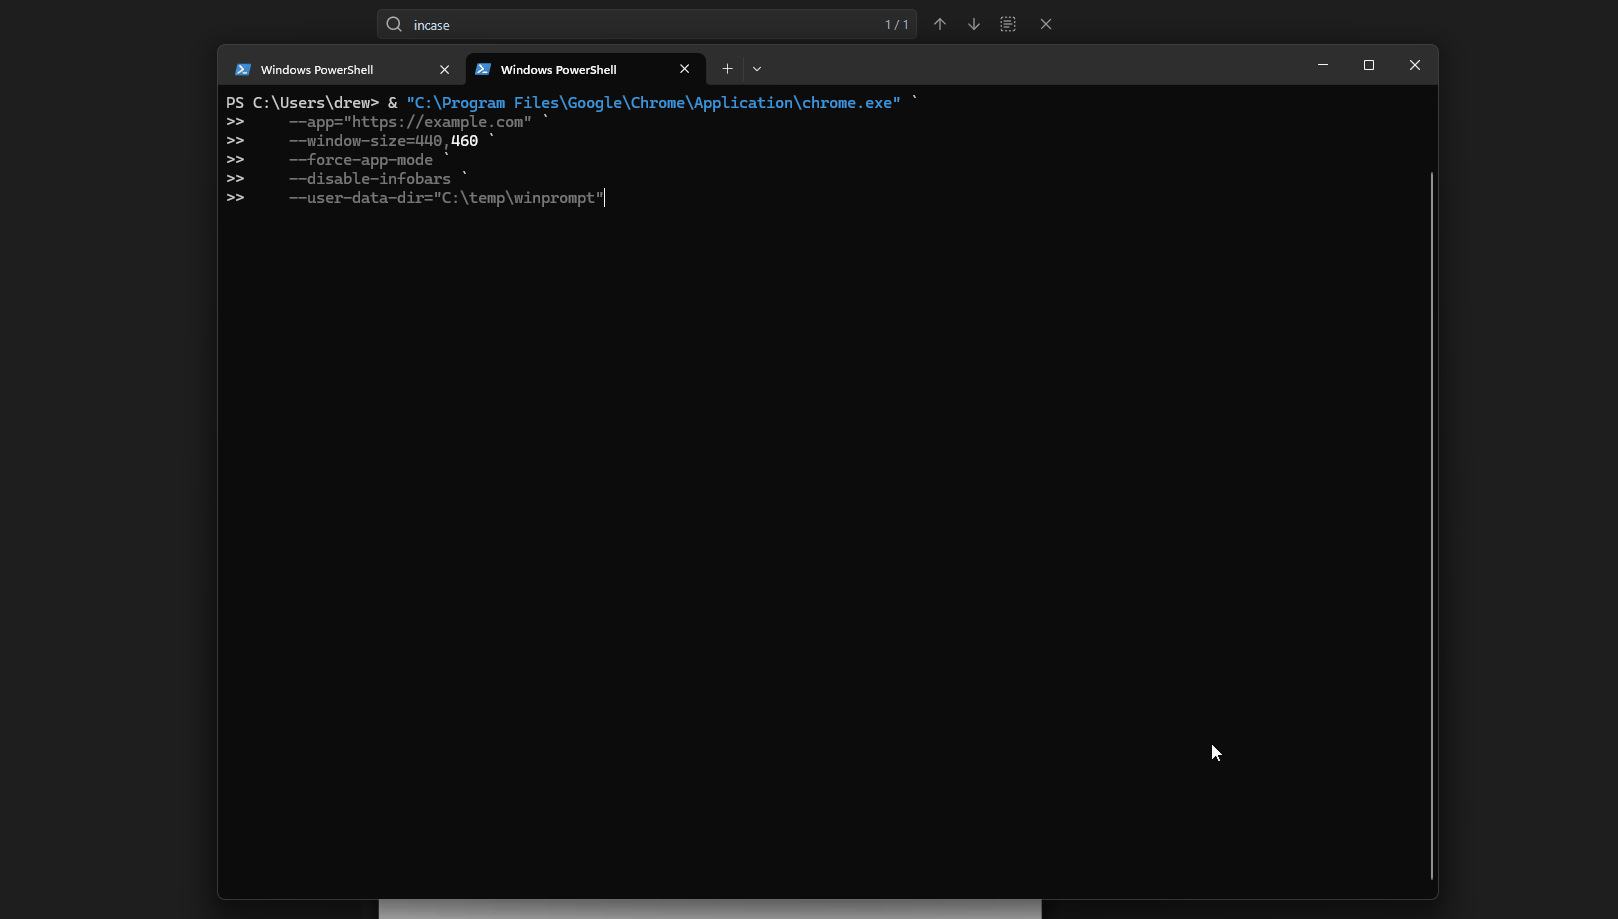Click the '1 / 1' match counter
1618x919 pixels.
(x=897, y=24)
